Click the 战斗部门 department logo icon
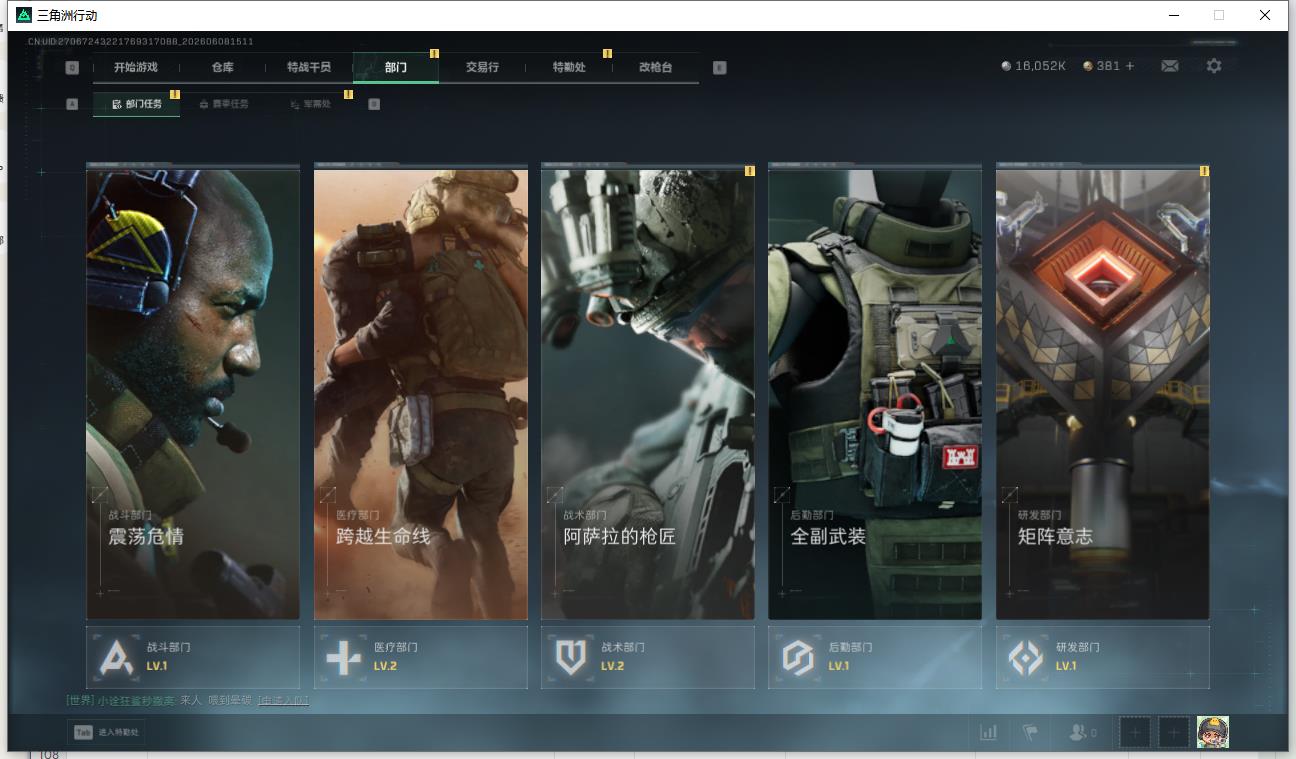Image resolution: width=1296 pixels, height=759 pixels. 116,658
